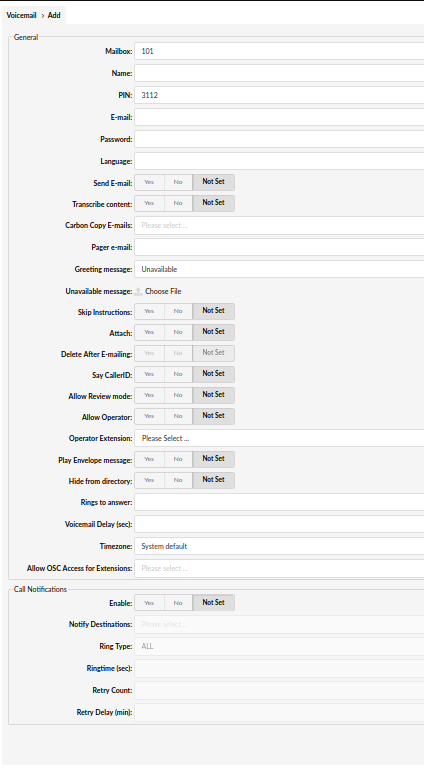
Task: Set Transcribe content to No
Action: click(x=178, y=204)
